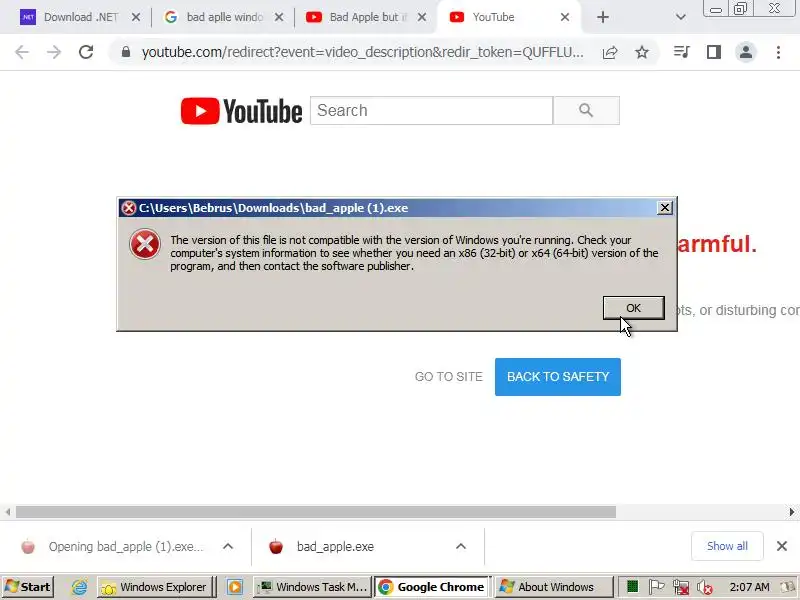Click the muted volume tray icon
800x600 pixels.
pos(705,588)
